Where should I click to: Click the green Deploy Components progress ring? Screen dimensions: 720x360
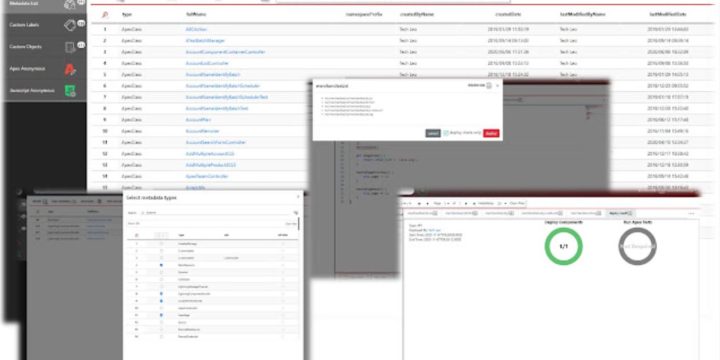(563, 246)
